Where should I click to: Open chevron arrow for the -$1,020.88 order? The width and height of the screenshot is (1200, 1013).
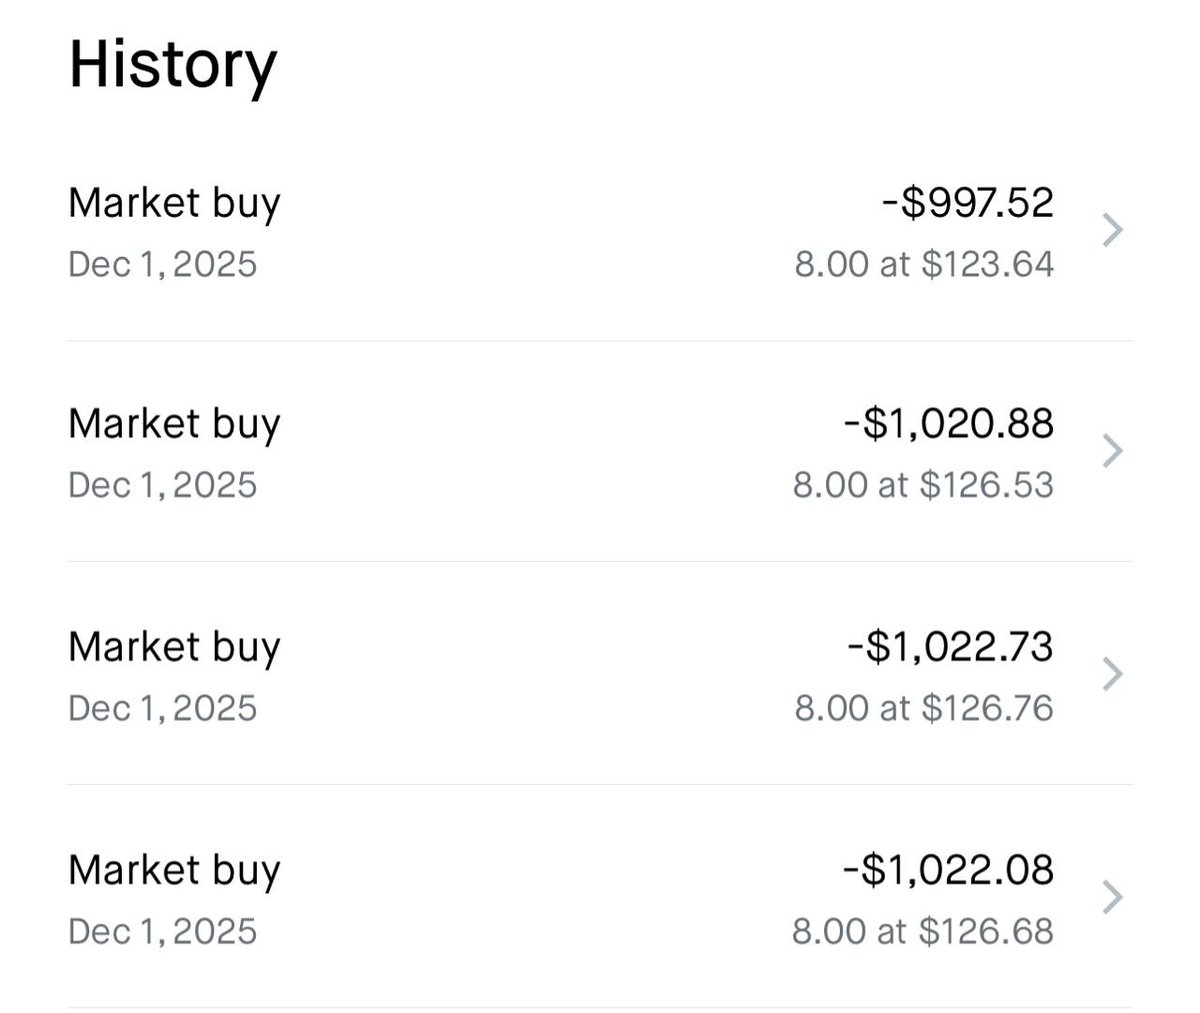1112,452
